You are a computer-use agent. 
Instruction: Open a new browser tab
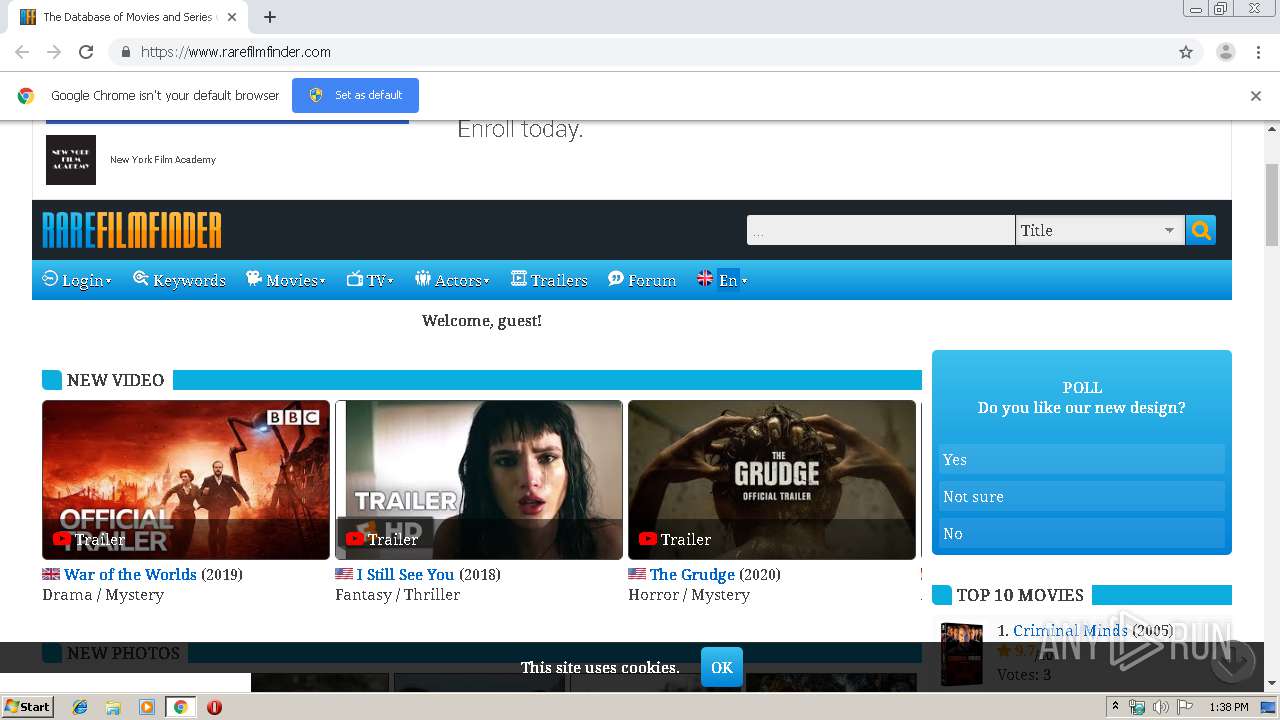coord(270,17)
